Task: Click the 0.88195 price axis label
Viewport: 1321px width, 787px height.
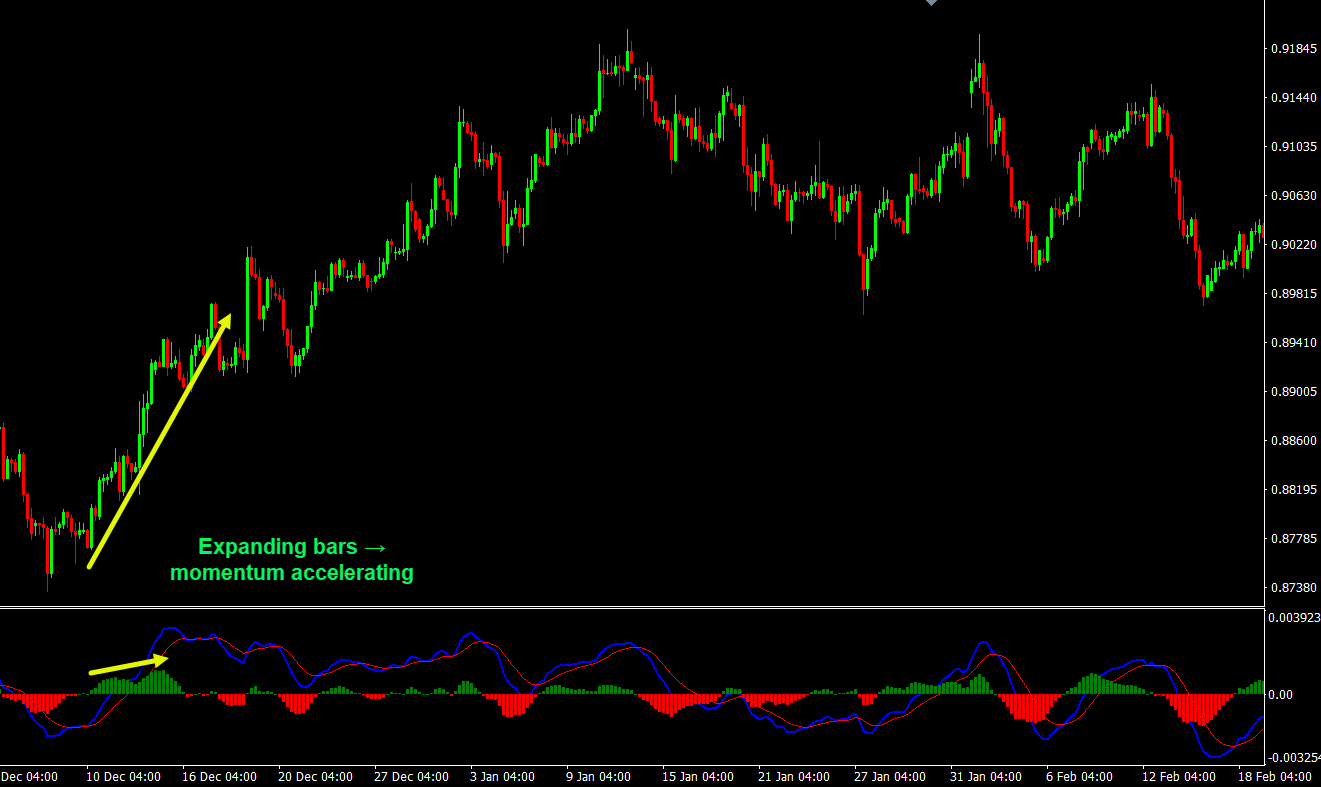Action: (1292, 490)
